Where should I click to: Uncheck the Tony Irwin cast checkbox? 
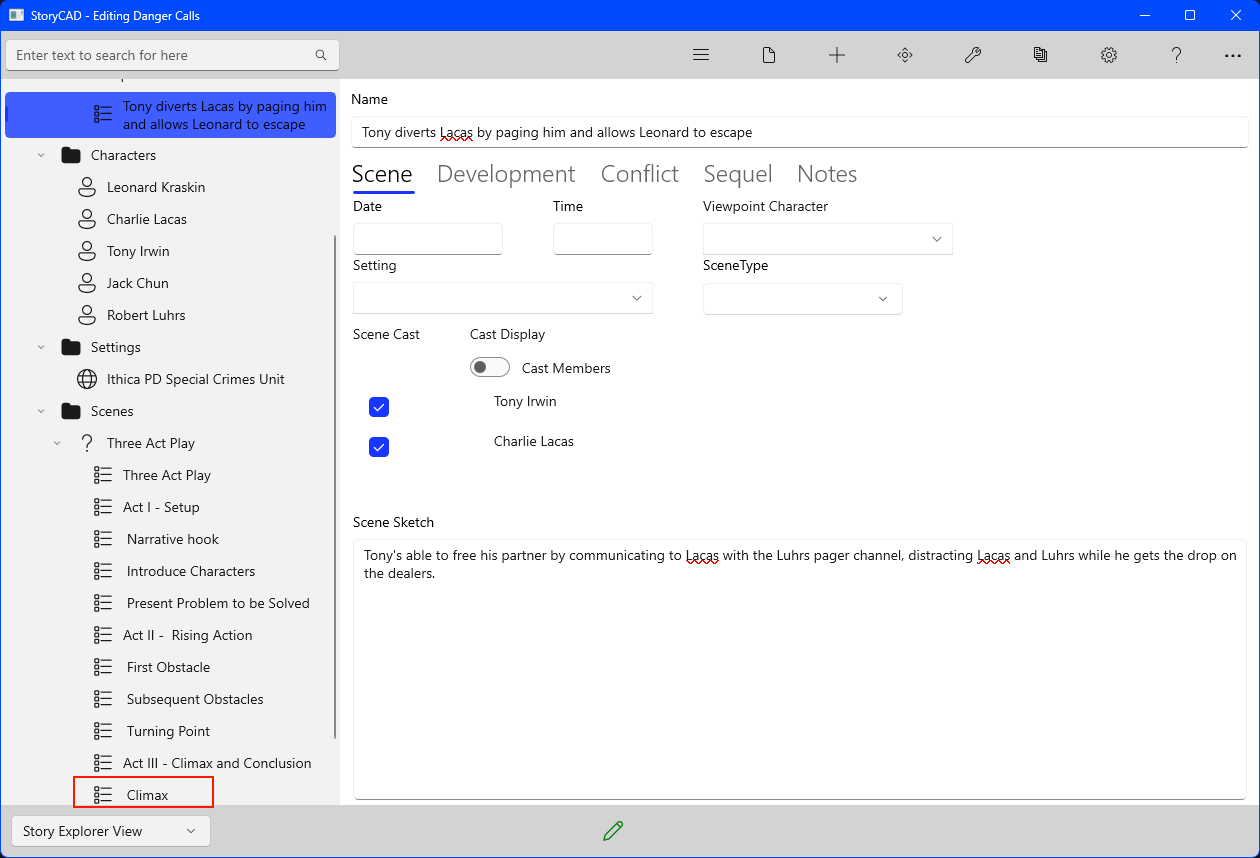coord(379,407)
